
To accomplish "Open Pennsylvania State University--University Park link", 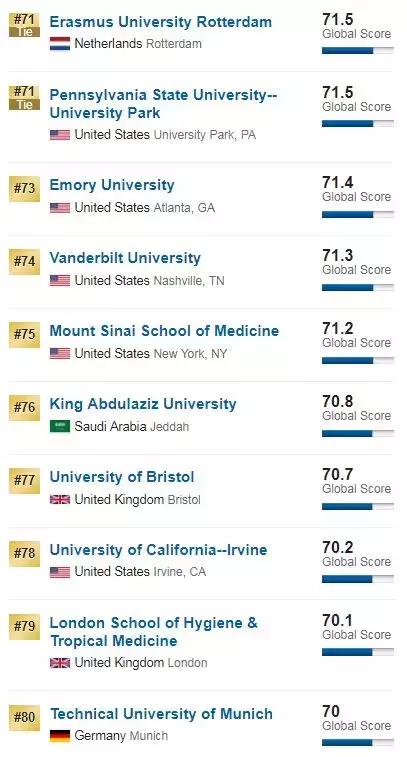I will [x=163, y=104].
